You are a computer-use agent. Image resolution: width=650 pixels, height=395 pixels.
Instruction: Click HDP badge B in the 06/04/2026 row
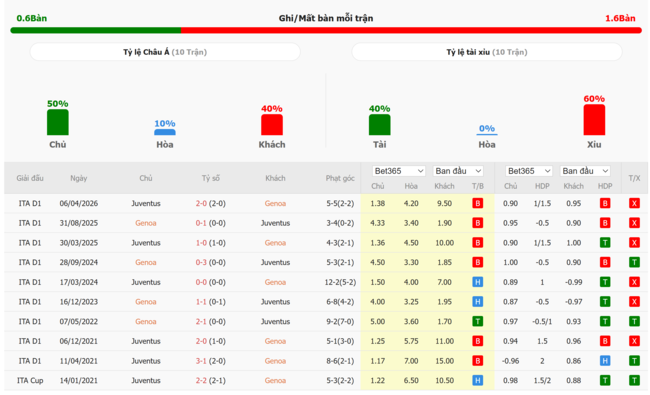(605, 204)
